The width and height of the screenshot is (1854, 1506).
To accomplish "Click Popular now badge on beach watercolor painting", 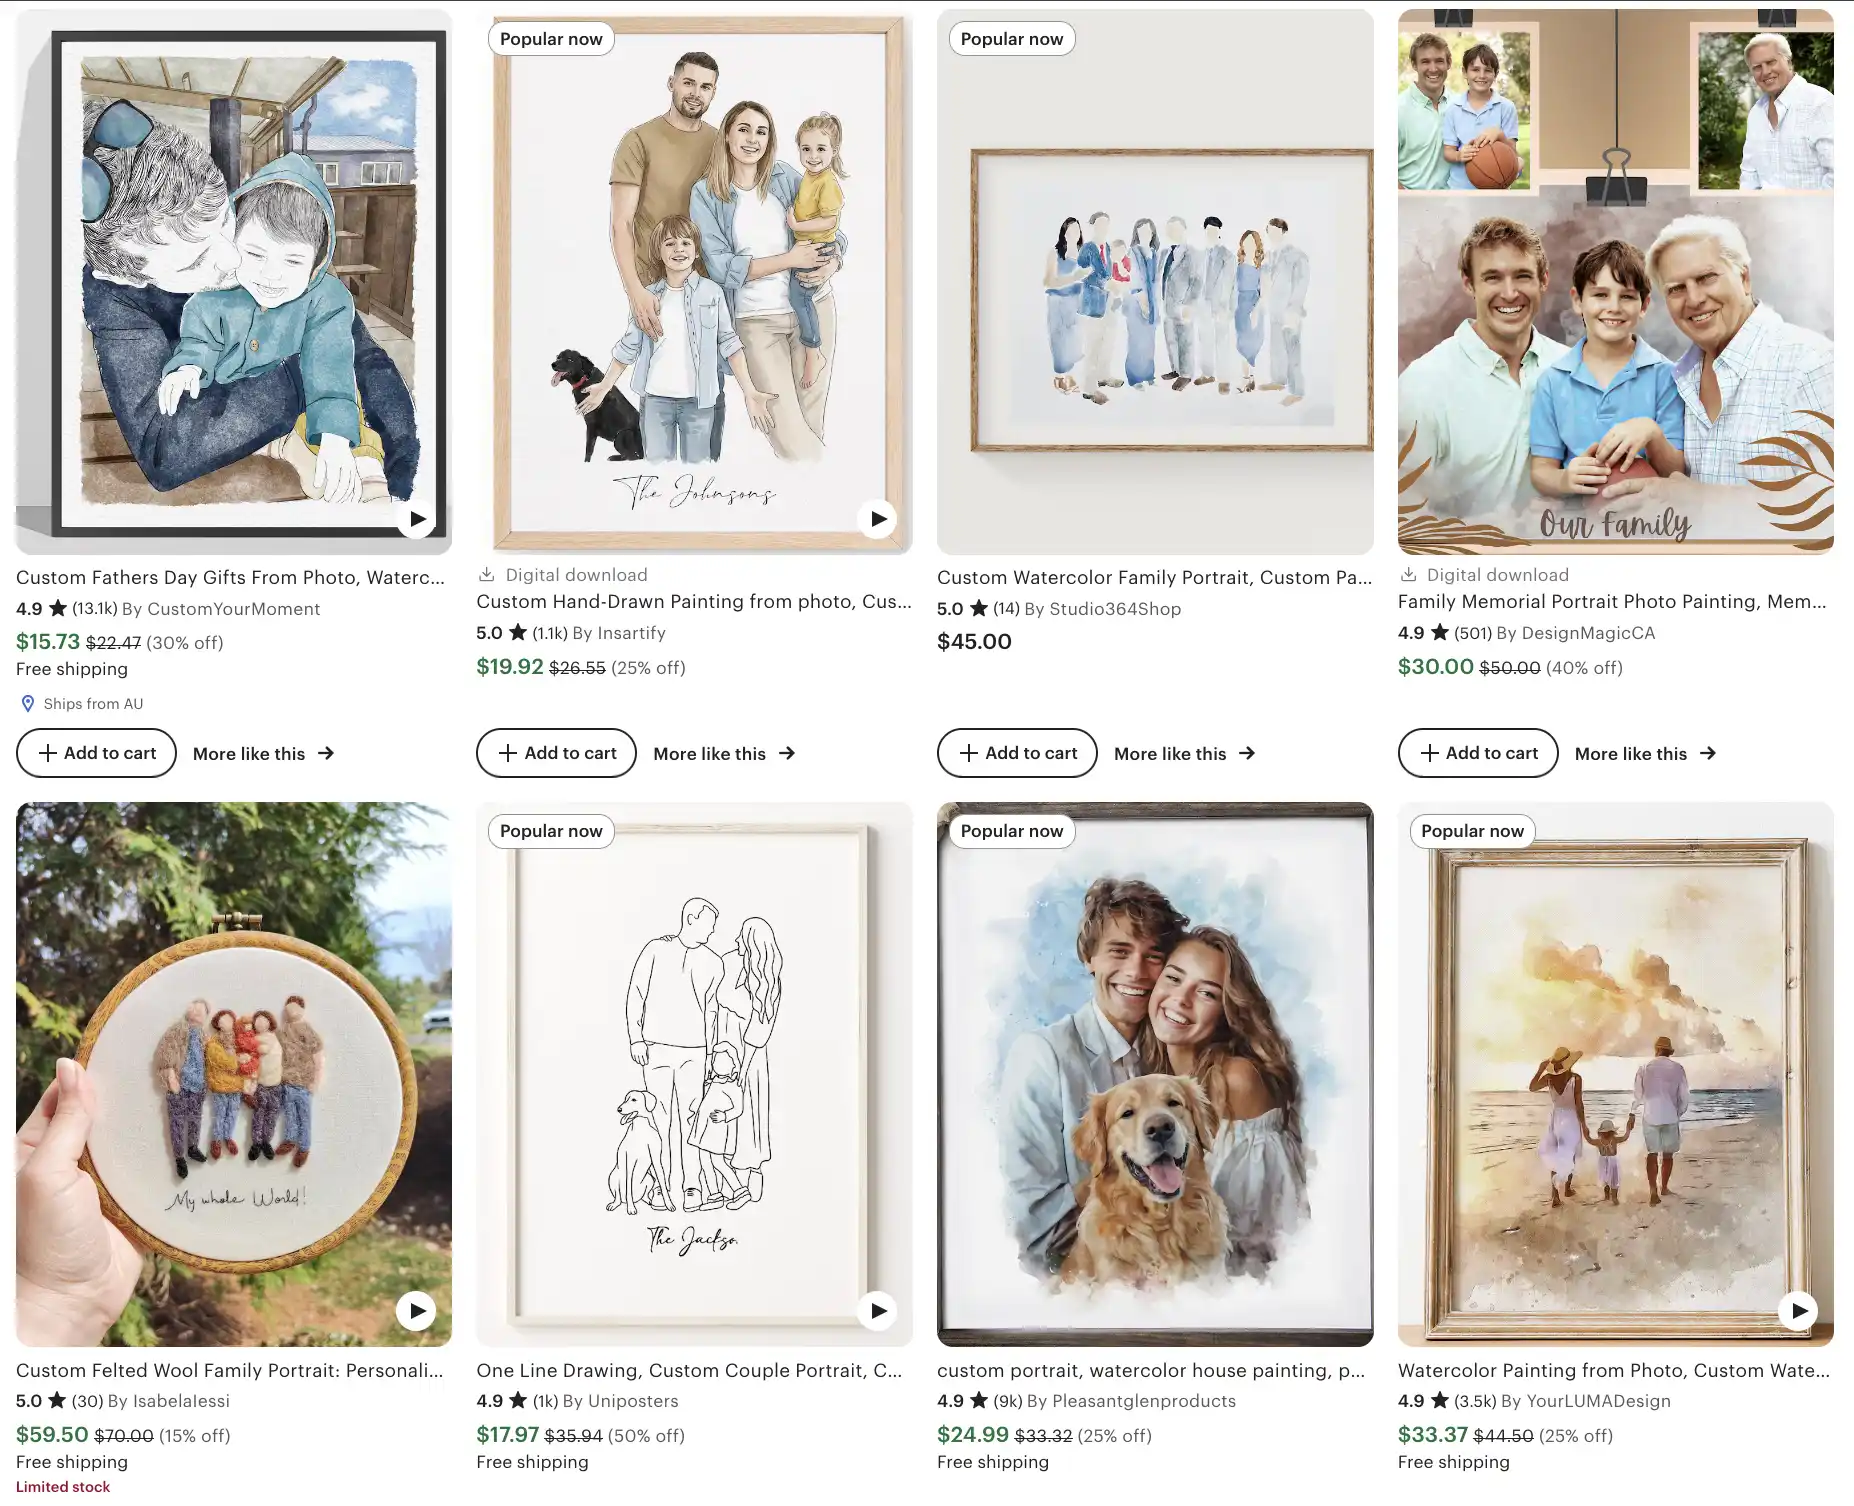I will 1472,831.
